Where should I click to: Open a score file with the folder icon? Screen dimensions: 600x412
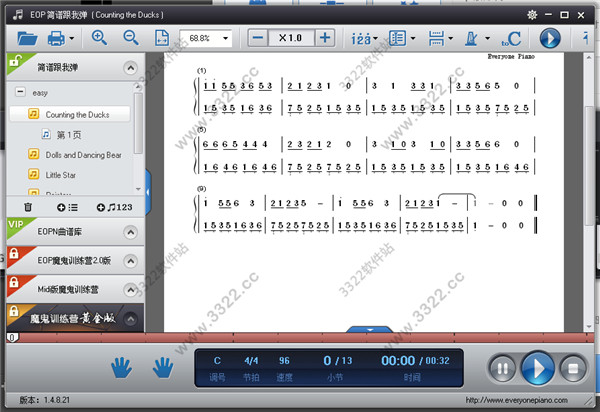coord(27,38)
